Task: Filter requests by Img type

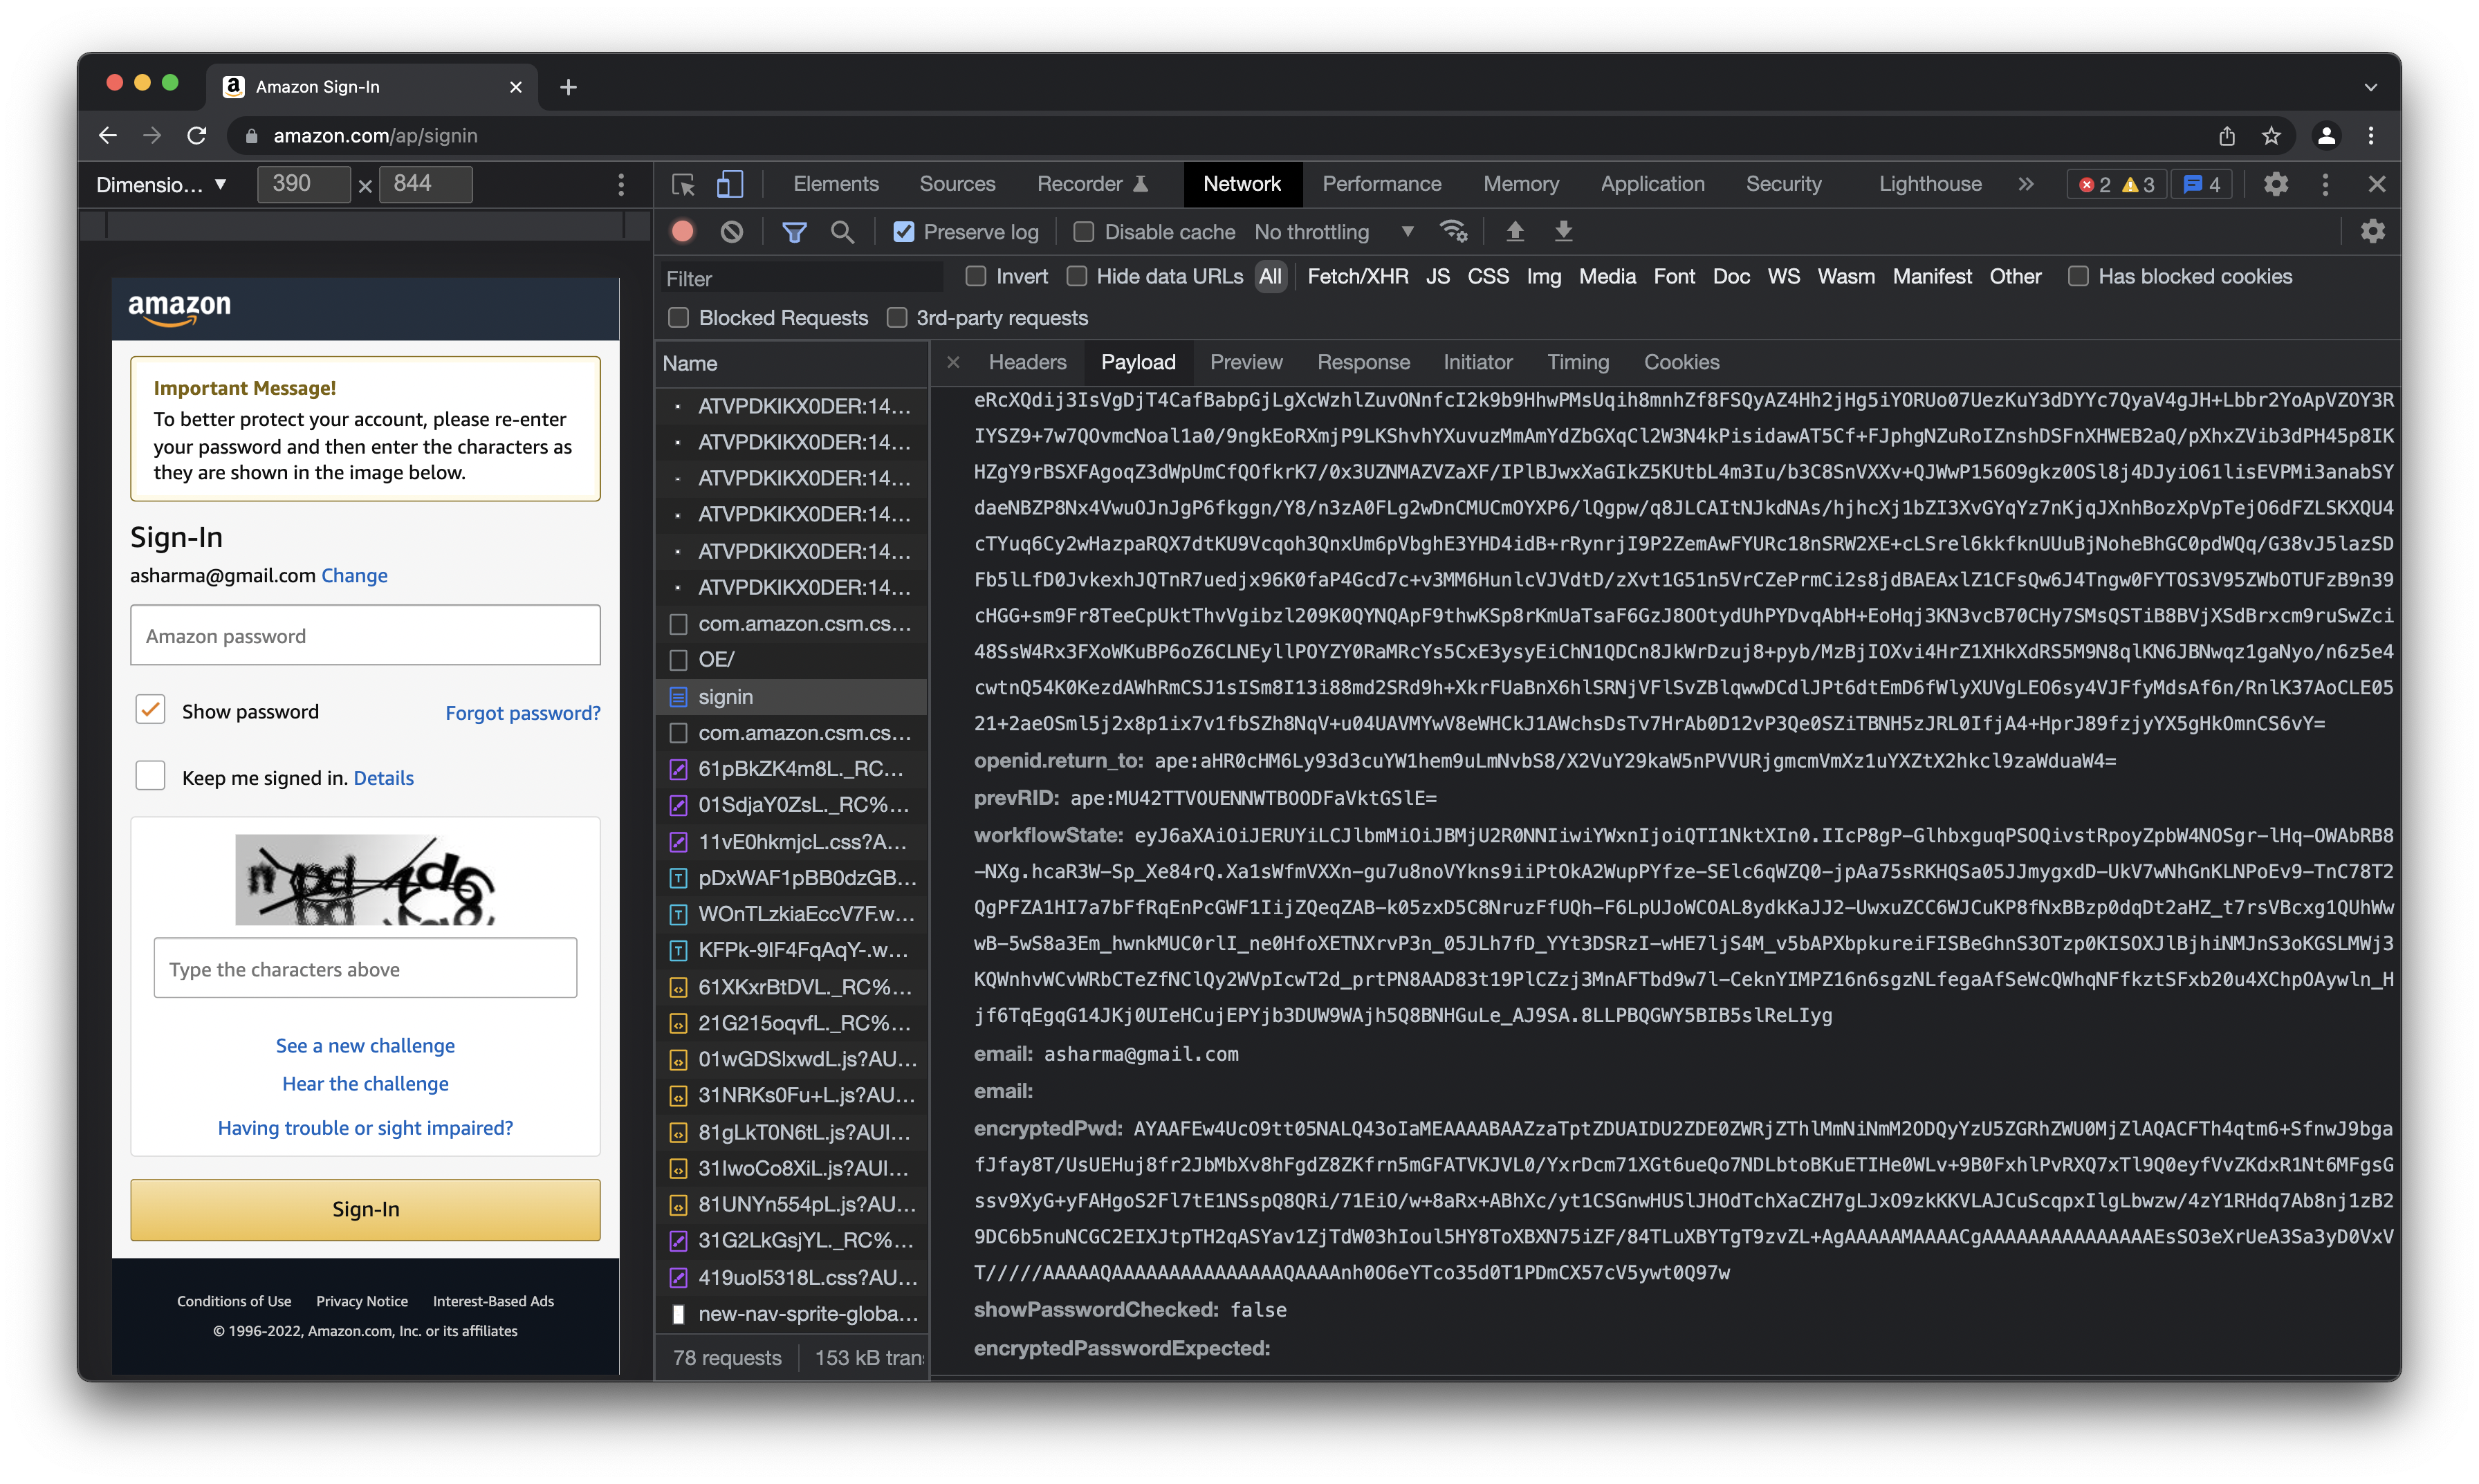Action: (1543, 276)
